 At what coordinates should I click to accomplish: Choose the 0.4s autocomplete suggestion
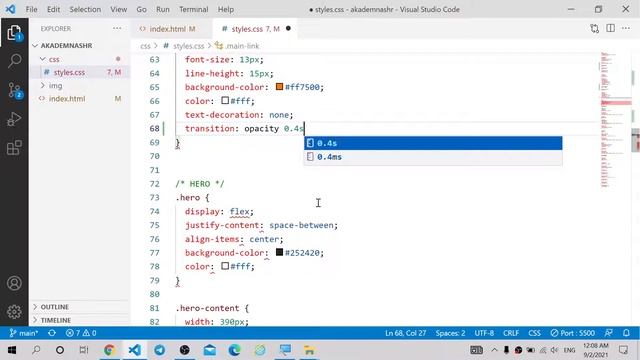click(433, 143)
